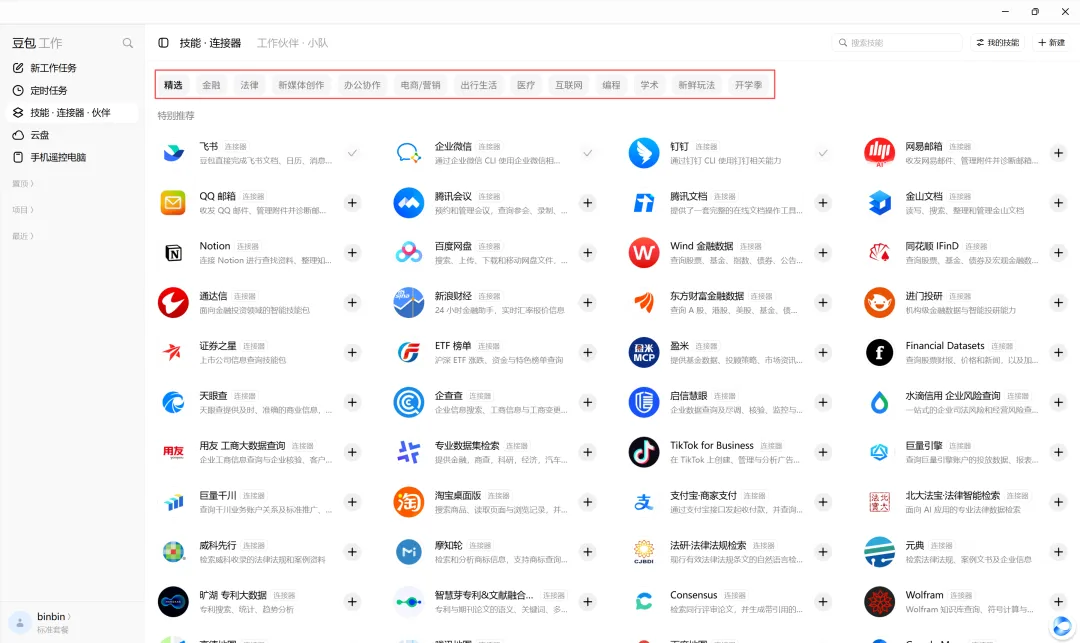The height and width of the screenshot is (643, 1080).
Task: Add the 网易邮箱 connector
Action: tap(1059, 153)
